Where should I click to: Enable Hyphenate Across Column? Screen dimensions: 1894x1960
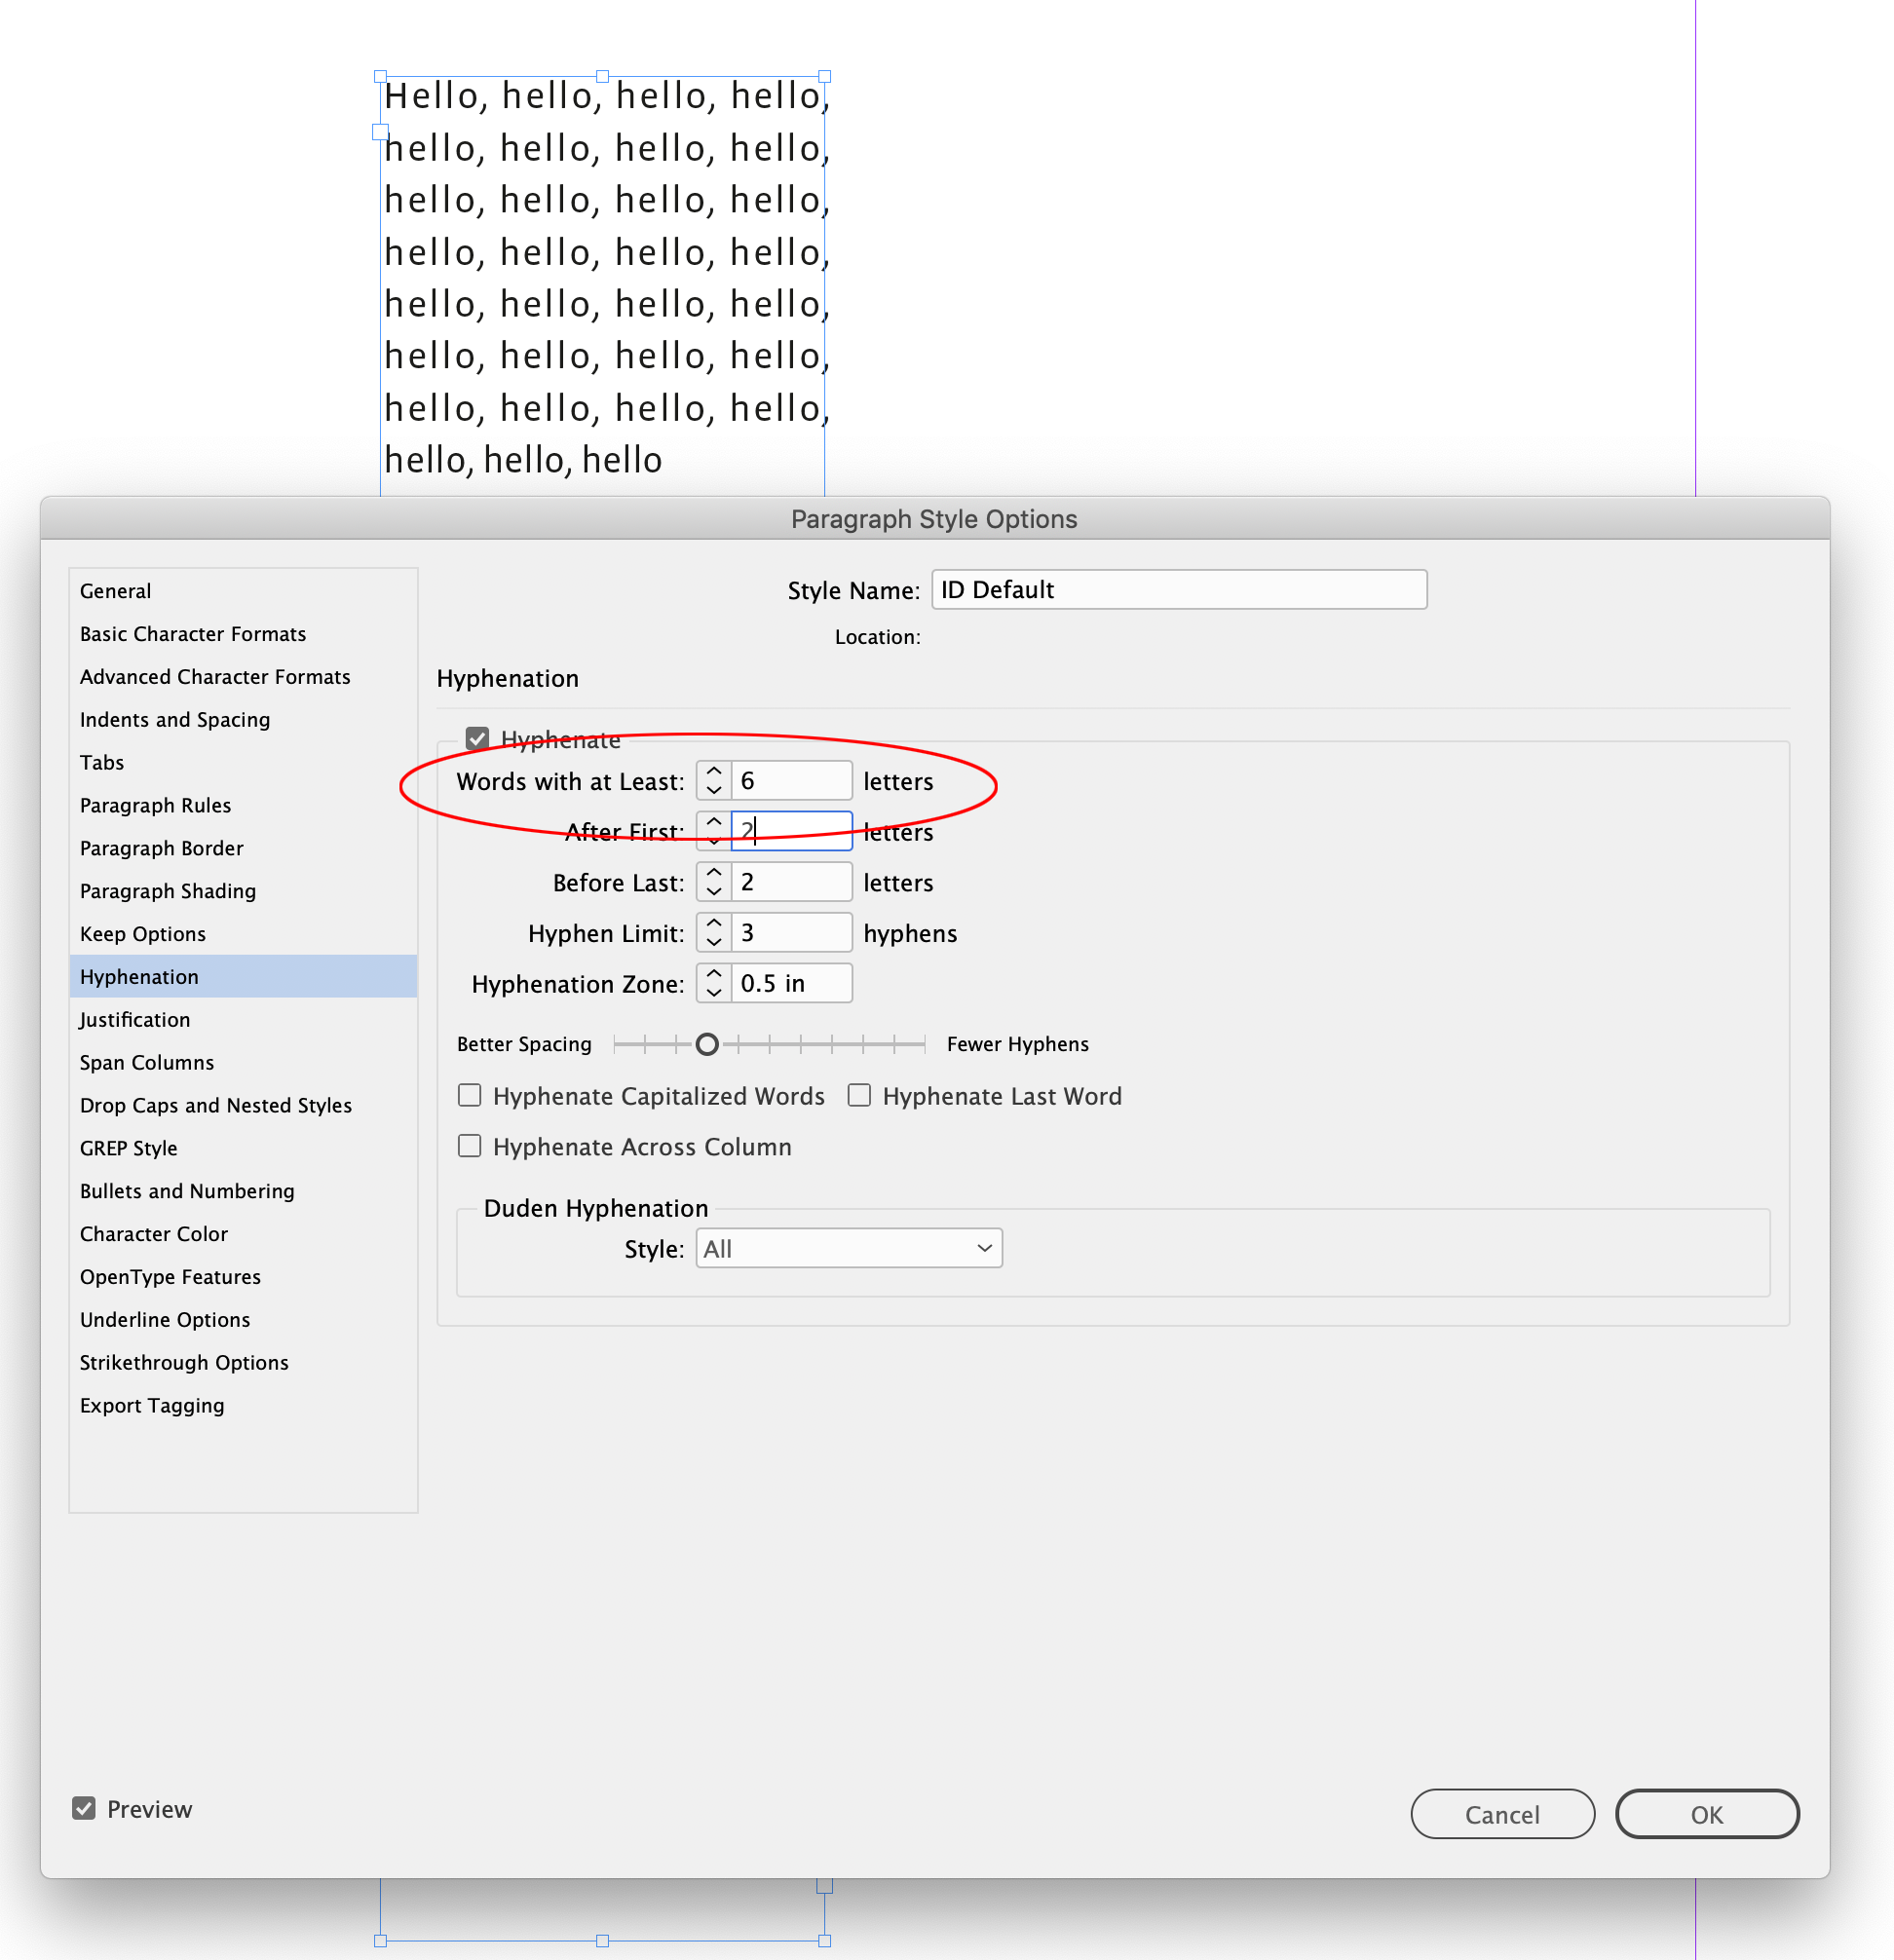coord(469,1146)
